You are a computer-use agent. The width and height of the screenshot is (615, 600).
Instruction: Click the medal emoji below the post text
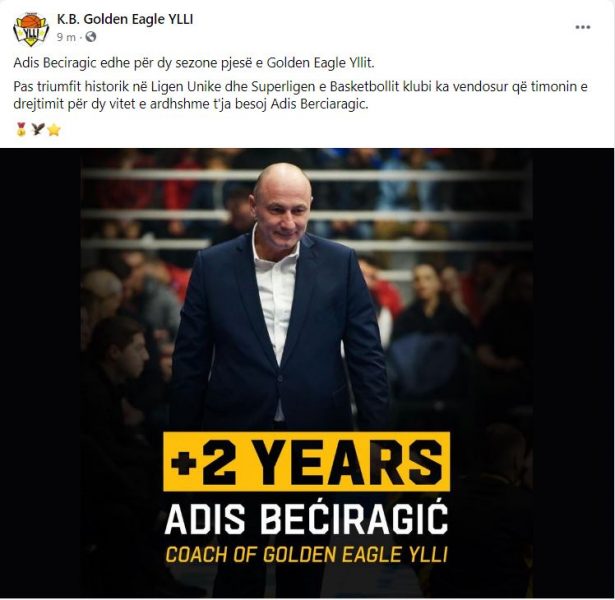(x=21, y=129)
